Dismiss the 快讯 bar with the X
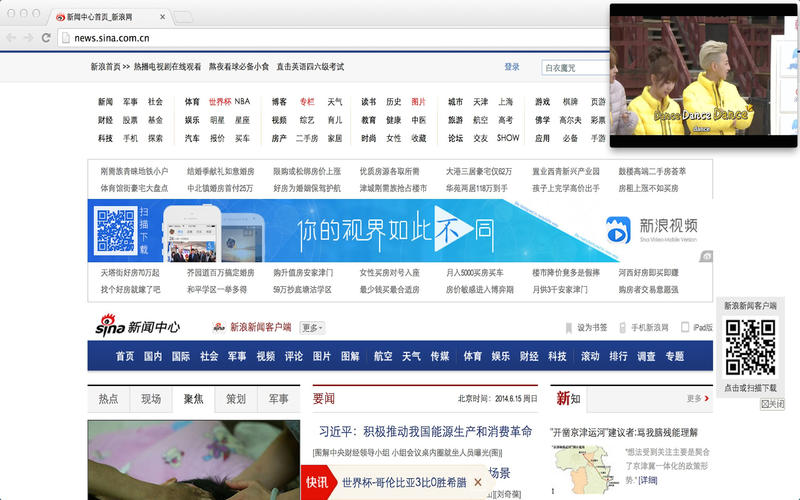 [x=478, y=482]
